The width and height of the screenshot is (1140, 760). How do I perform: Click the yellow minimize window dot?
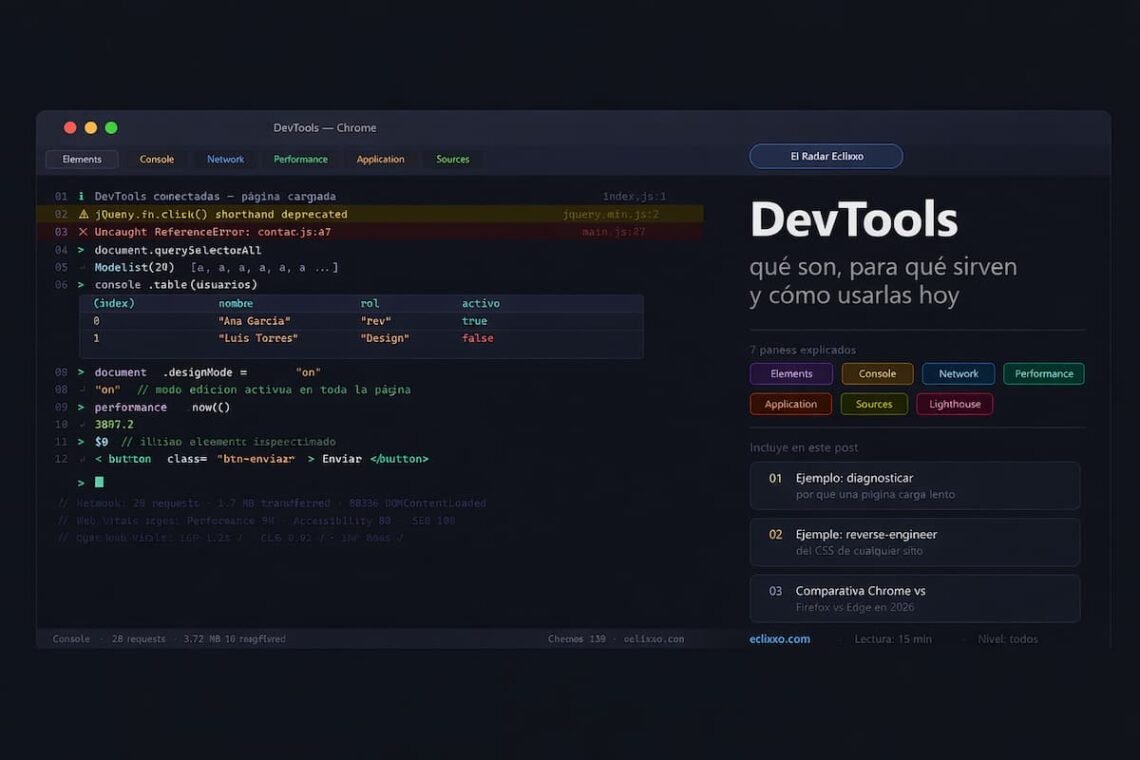tap(91, 128)
